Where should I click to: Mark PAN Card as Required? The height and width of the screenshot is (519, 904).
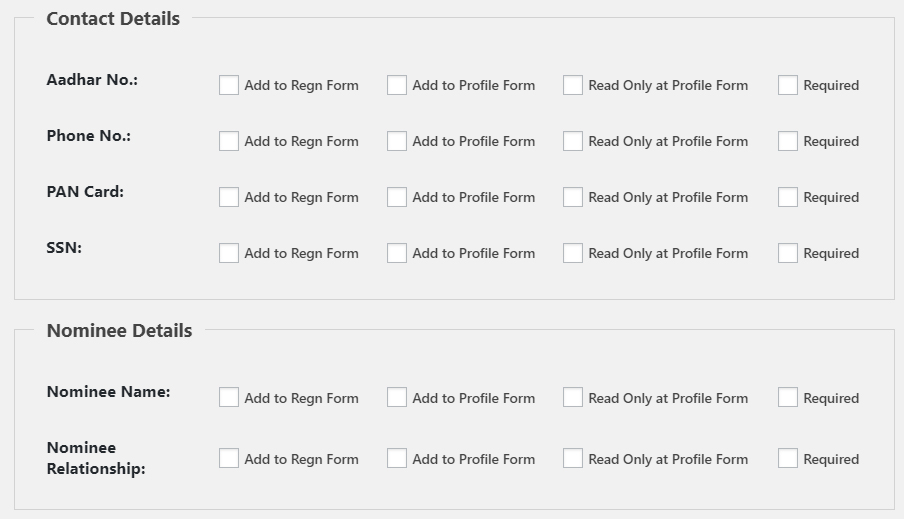[x=788, y=197]
